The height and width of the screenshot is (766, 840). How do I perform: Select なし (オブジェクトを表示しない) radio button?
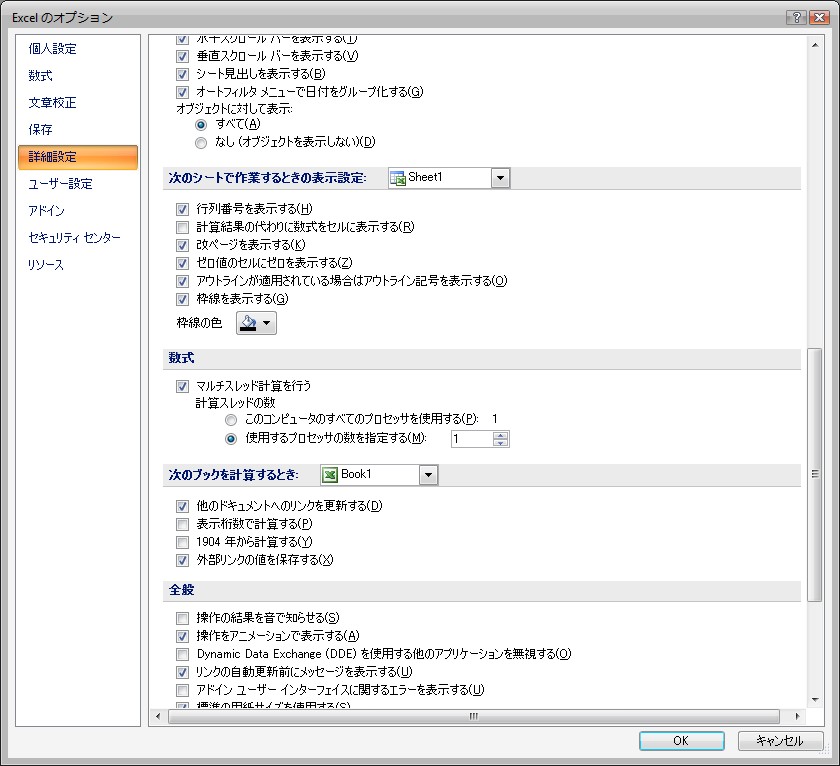tap(201, 142)
